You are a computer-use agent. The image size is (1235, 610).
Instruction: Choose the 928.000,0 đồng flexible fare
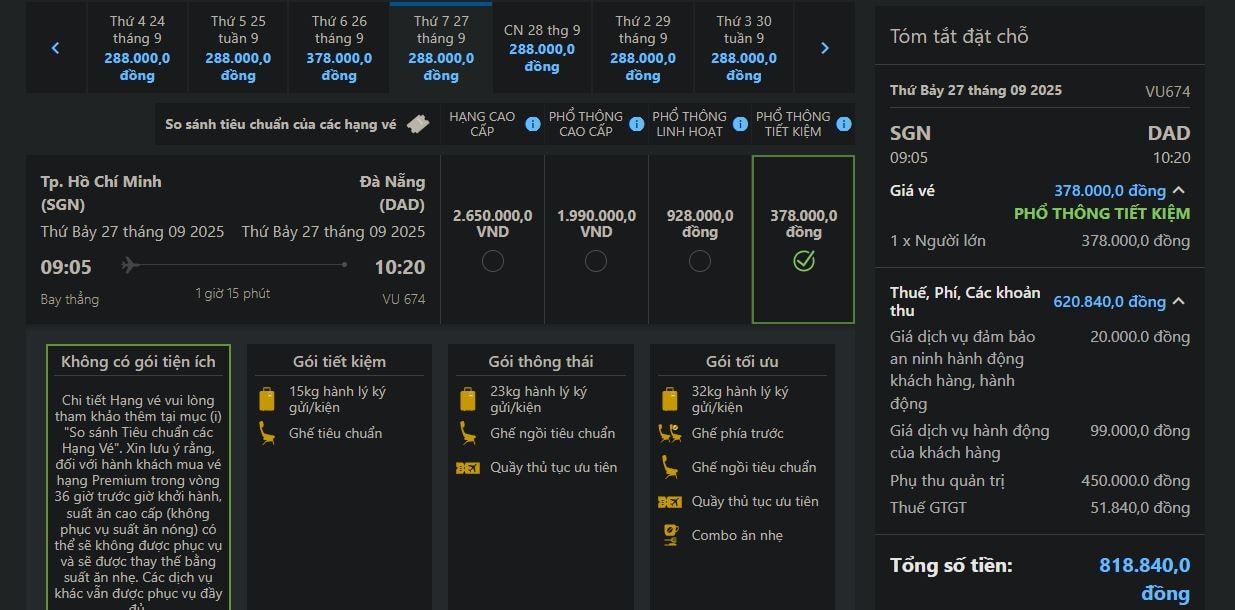700,261
